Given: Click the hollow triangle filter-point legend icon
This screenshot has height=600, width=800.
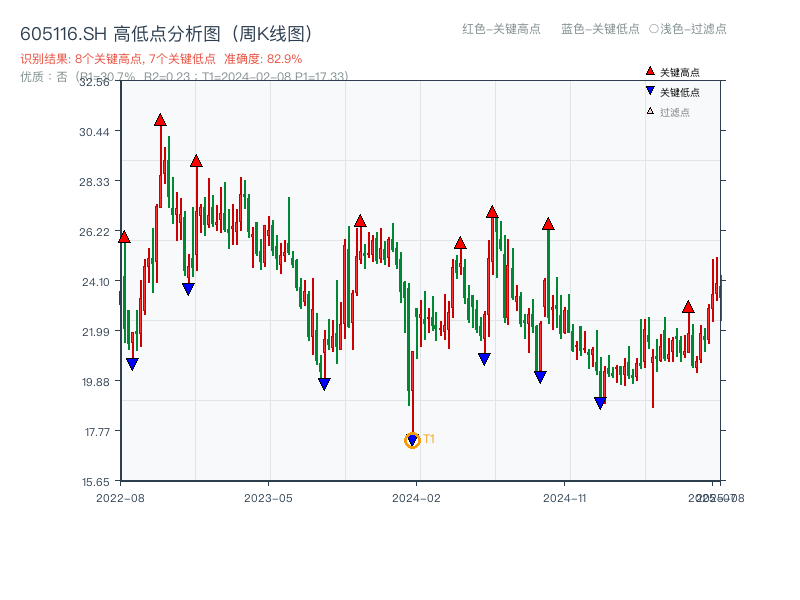Looking at the screenshot, I should (650, 111).
